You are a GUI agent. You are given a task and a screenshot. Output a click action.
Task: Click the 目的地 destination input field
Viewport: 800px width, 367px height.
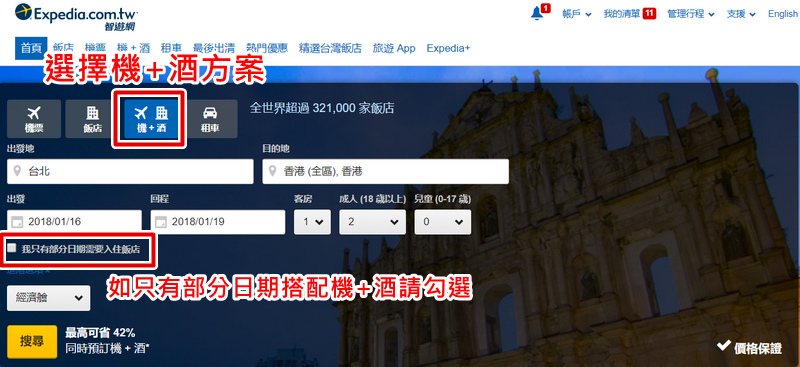pos(385,172)
